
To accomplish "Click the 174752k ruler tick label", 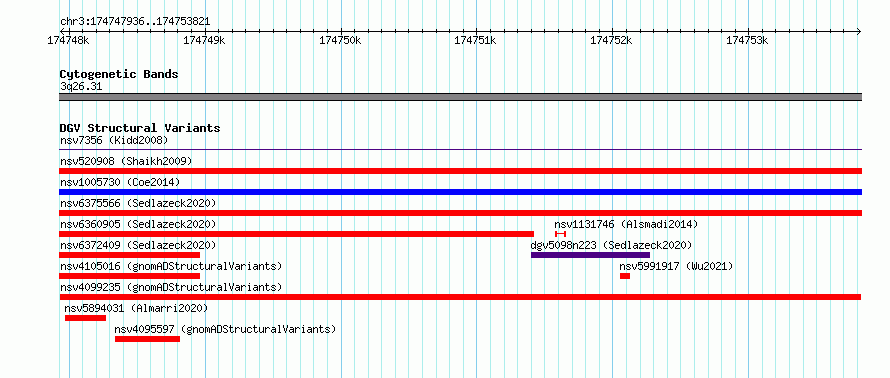I will pyautogui.click(x=611, y=41).
